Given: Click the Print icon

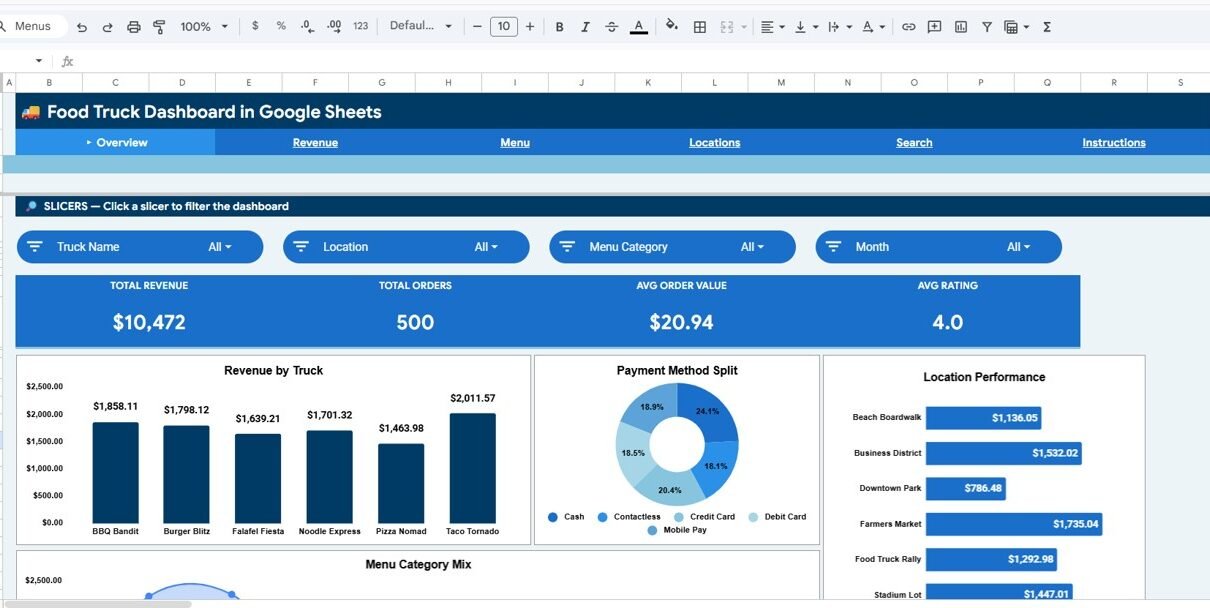Looking at the screenshot, I should click(x=134, y=27).
